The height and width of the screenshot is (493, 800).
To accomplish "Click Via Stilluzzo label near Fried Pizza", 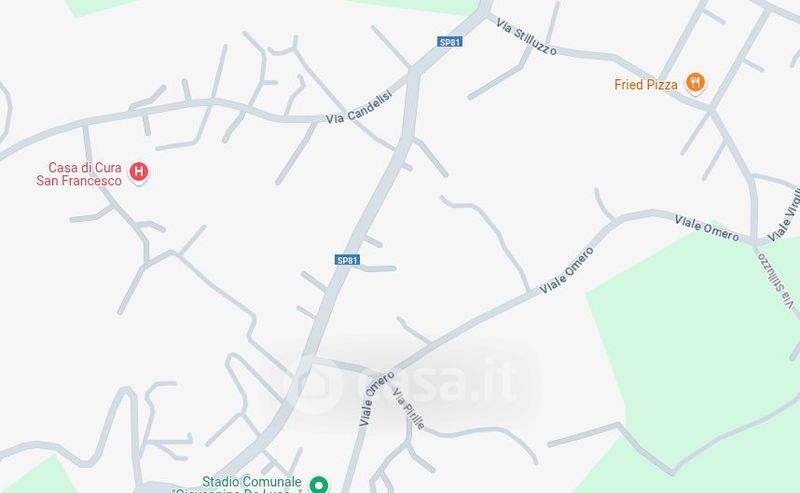I will [x=526, y=38].
